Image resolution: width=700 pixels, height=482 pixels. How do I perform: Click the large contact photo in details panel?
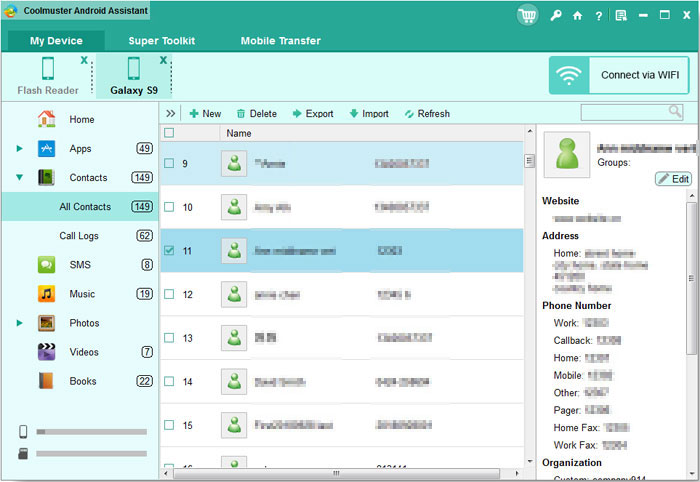567,154
